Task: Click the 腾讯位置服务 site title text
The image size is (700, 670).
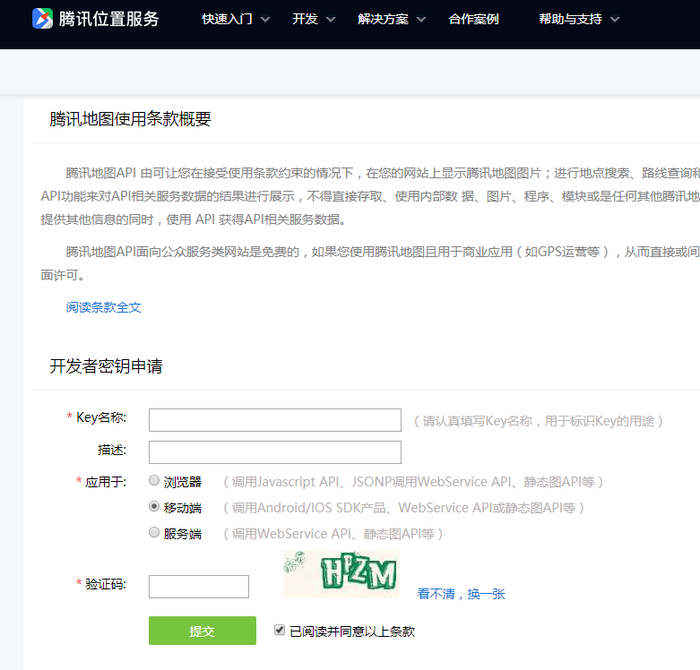Action: [109, 19]
